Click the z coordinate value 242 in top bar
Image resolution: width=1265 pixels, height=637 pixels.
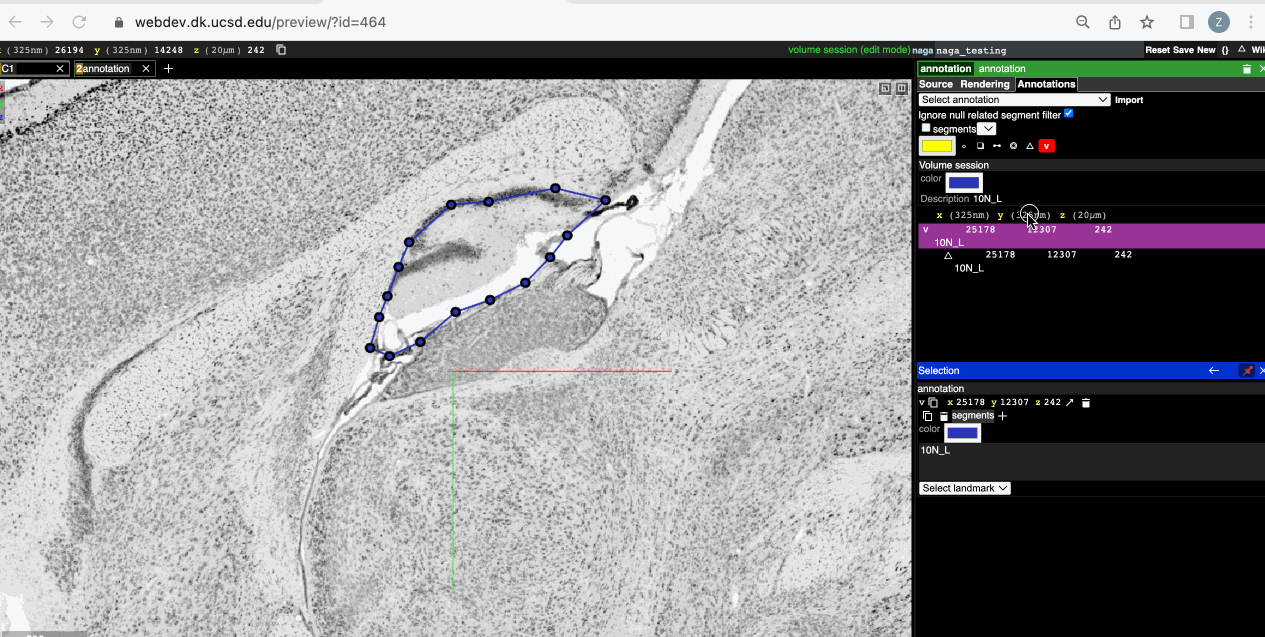pos(256,50)
